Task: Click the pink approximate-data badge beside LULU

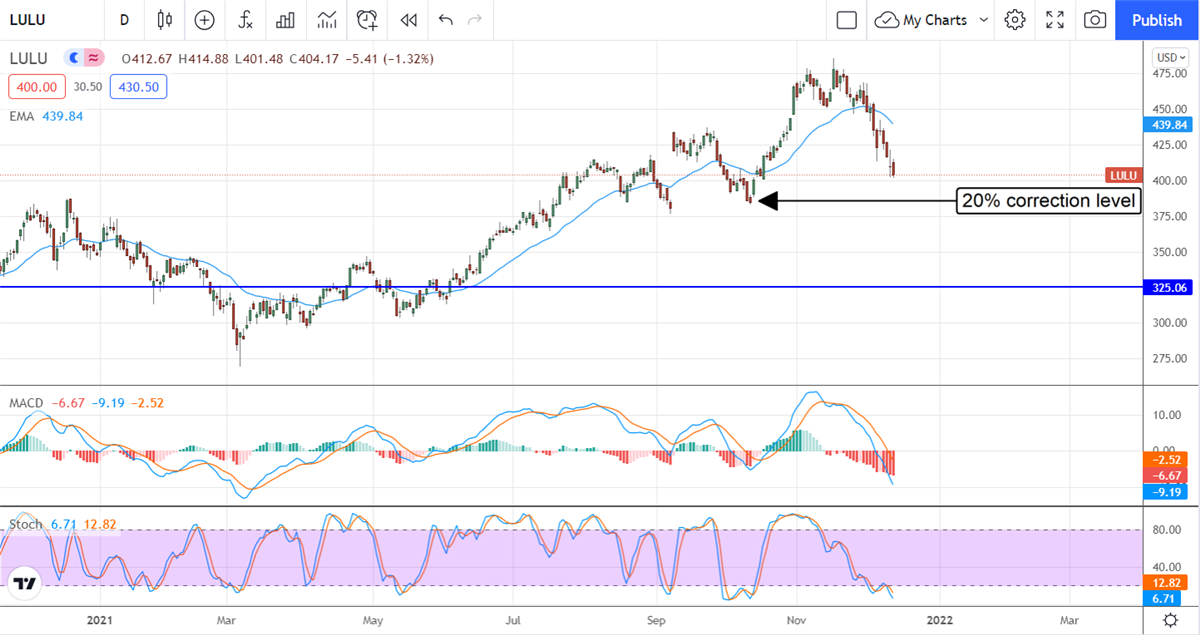Action: [x=93, y=59]
